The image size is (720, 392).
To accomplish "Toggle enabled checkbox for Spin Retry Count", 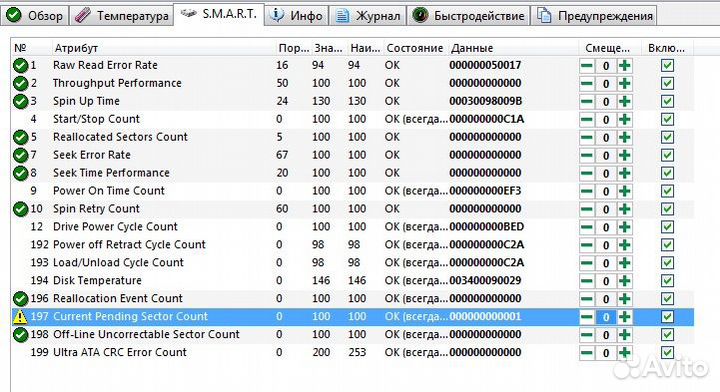I will (x=667, y=209).
